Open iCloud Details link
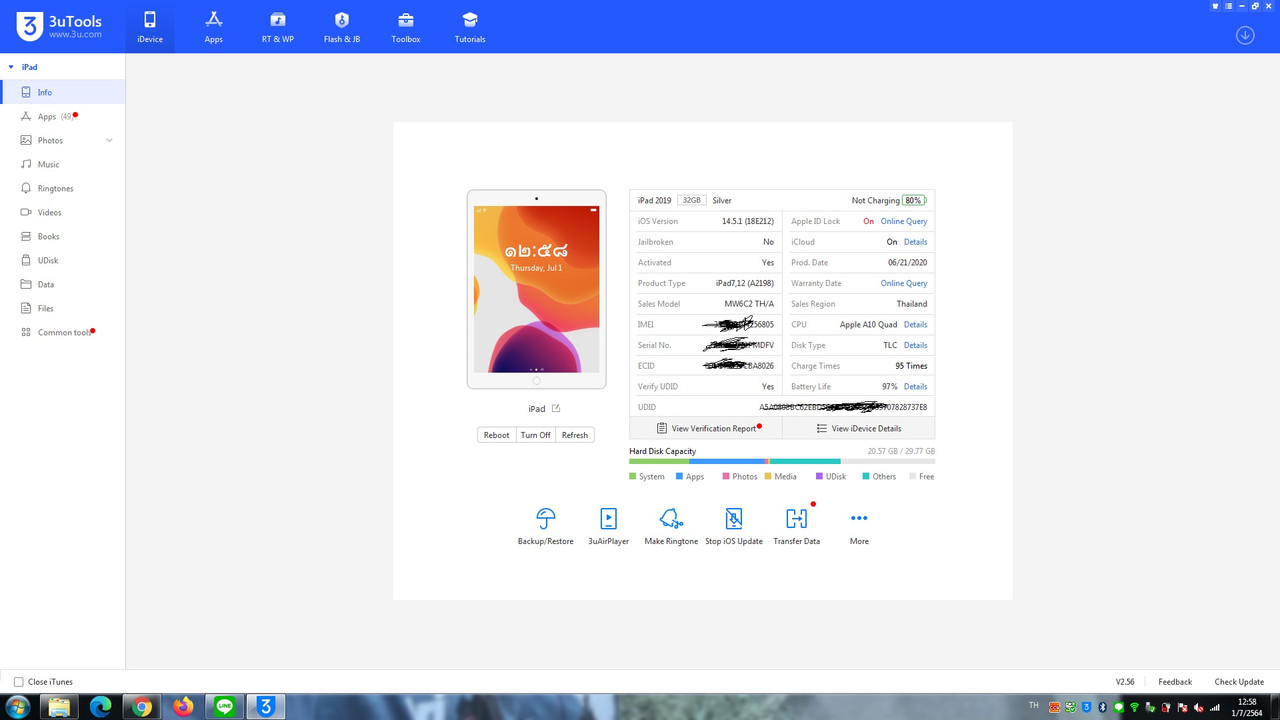This screenshot has width=1280, height=720. pos(916,242)
